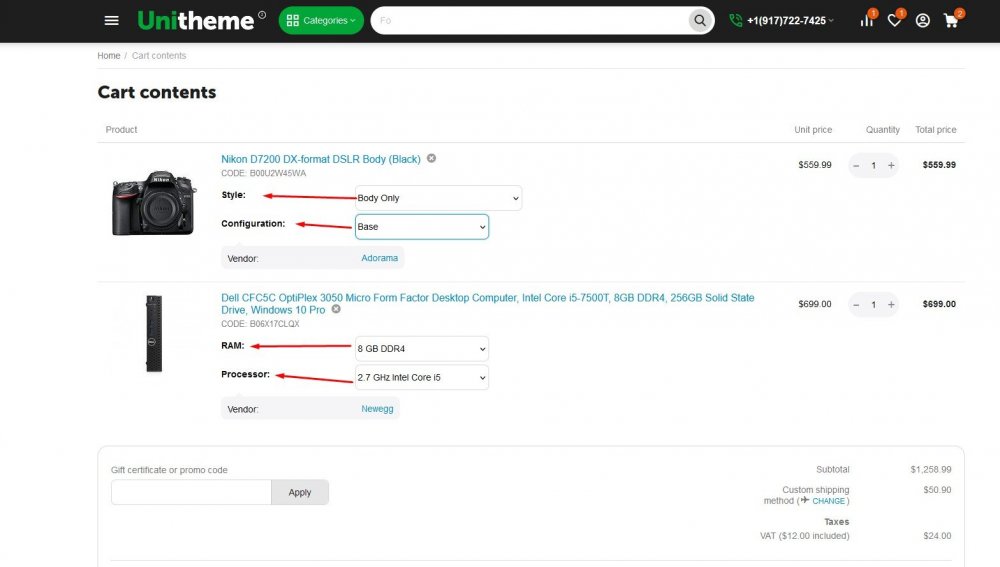Open the product comparison list icon

(x=866, y=21)
